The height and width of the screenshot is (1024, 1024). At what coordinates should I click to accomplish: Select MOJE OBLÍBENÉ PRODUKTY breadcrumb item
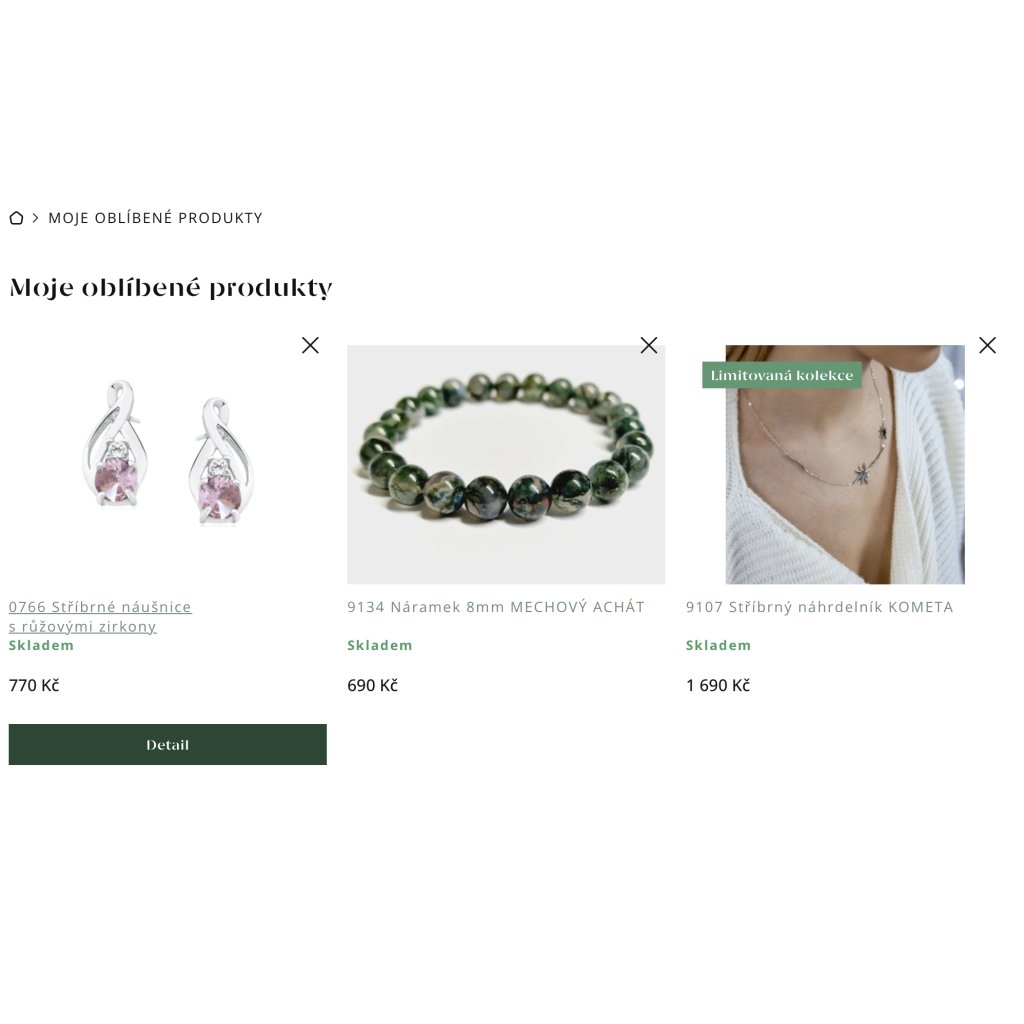tap(155, 218)
